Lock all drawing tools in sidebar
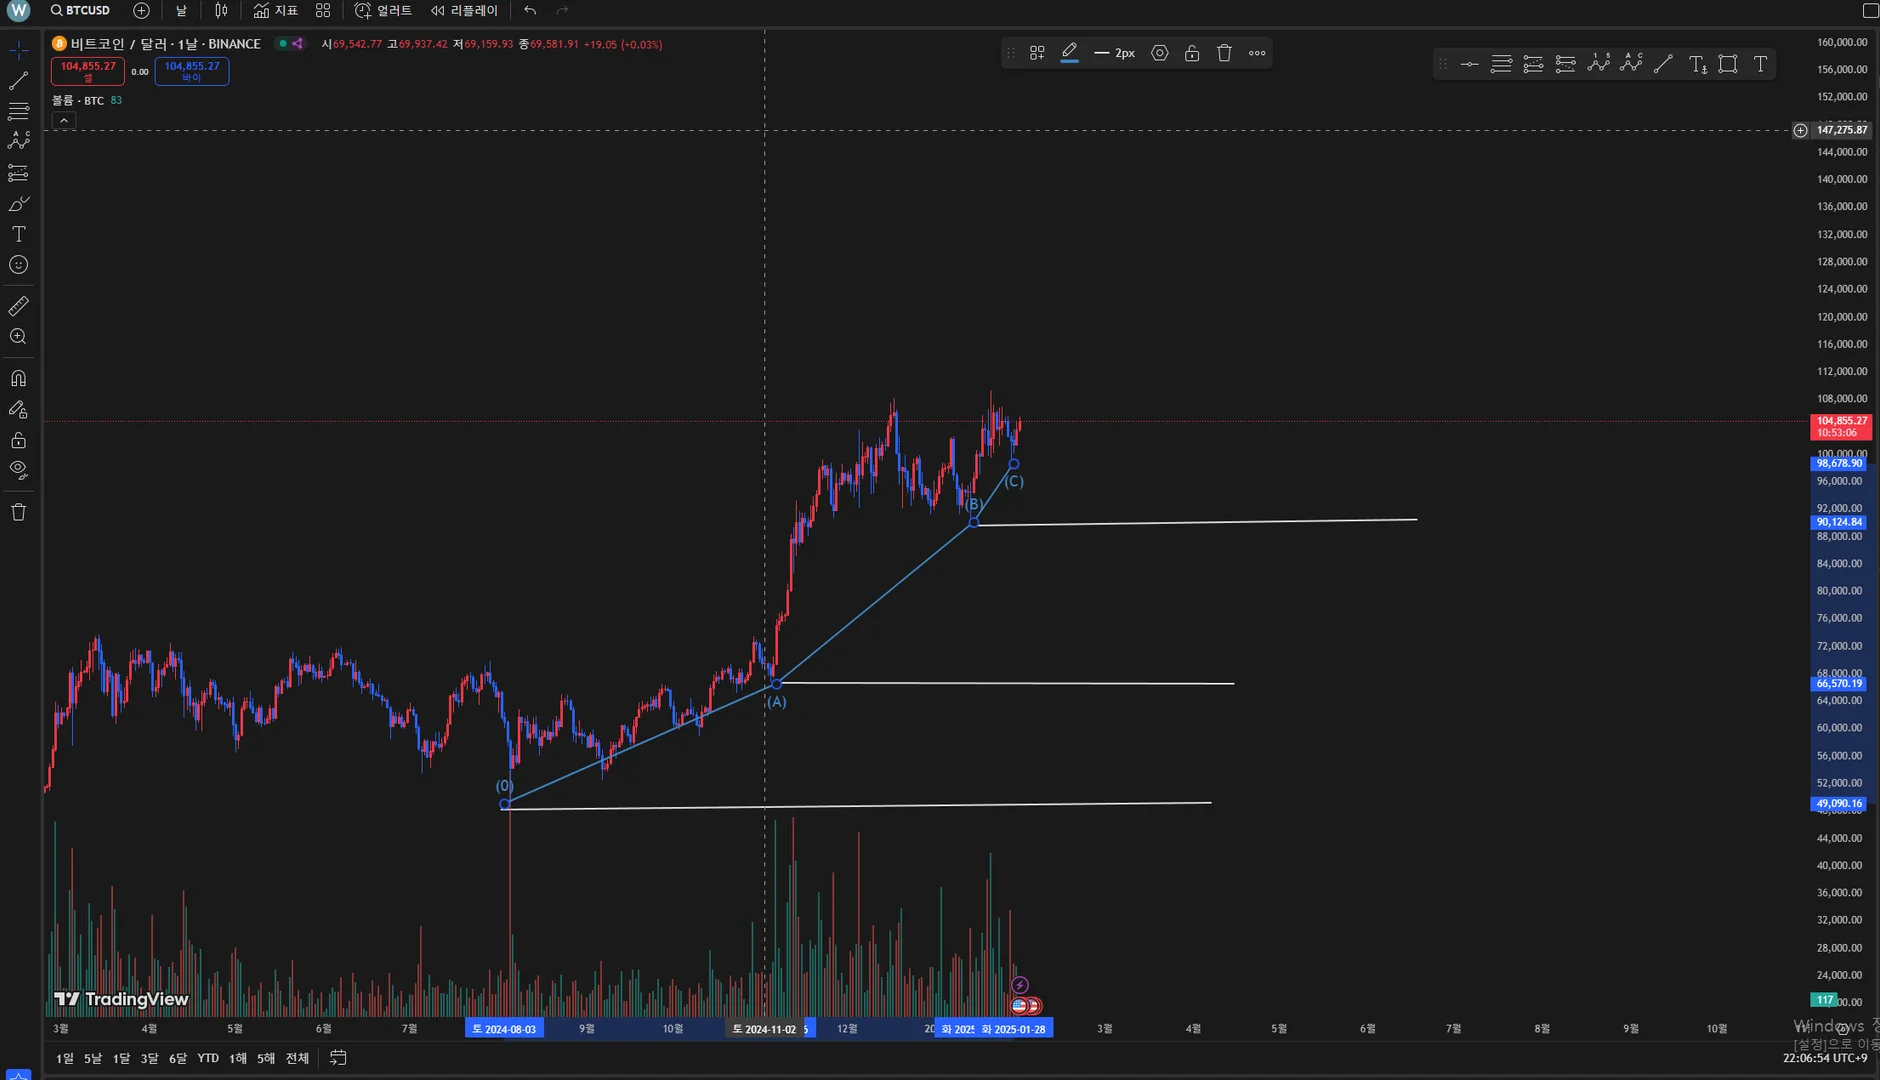 [x=18, y=440]
